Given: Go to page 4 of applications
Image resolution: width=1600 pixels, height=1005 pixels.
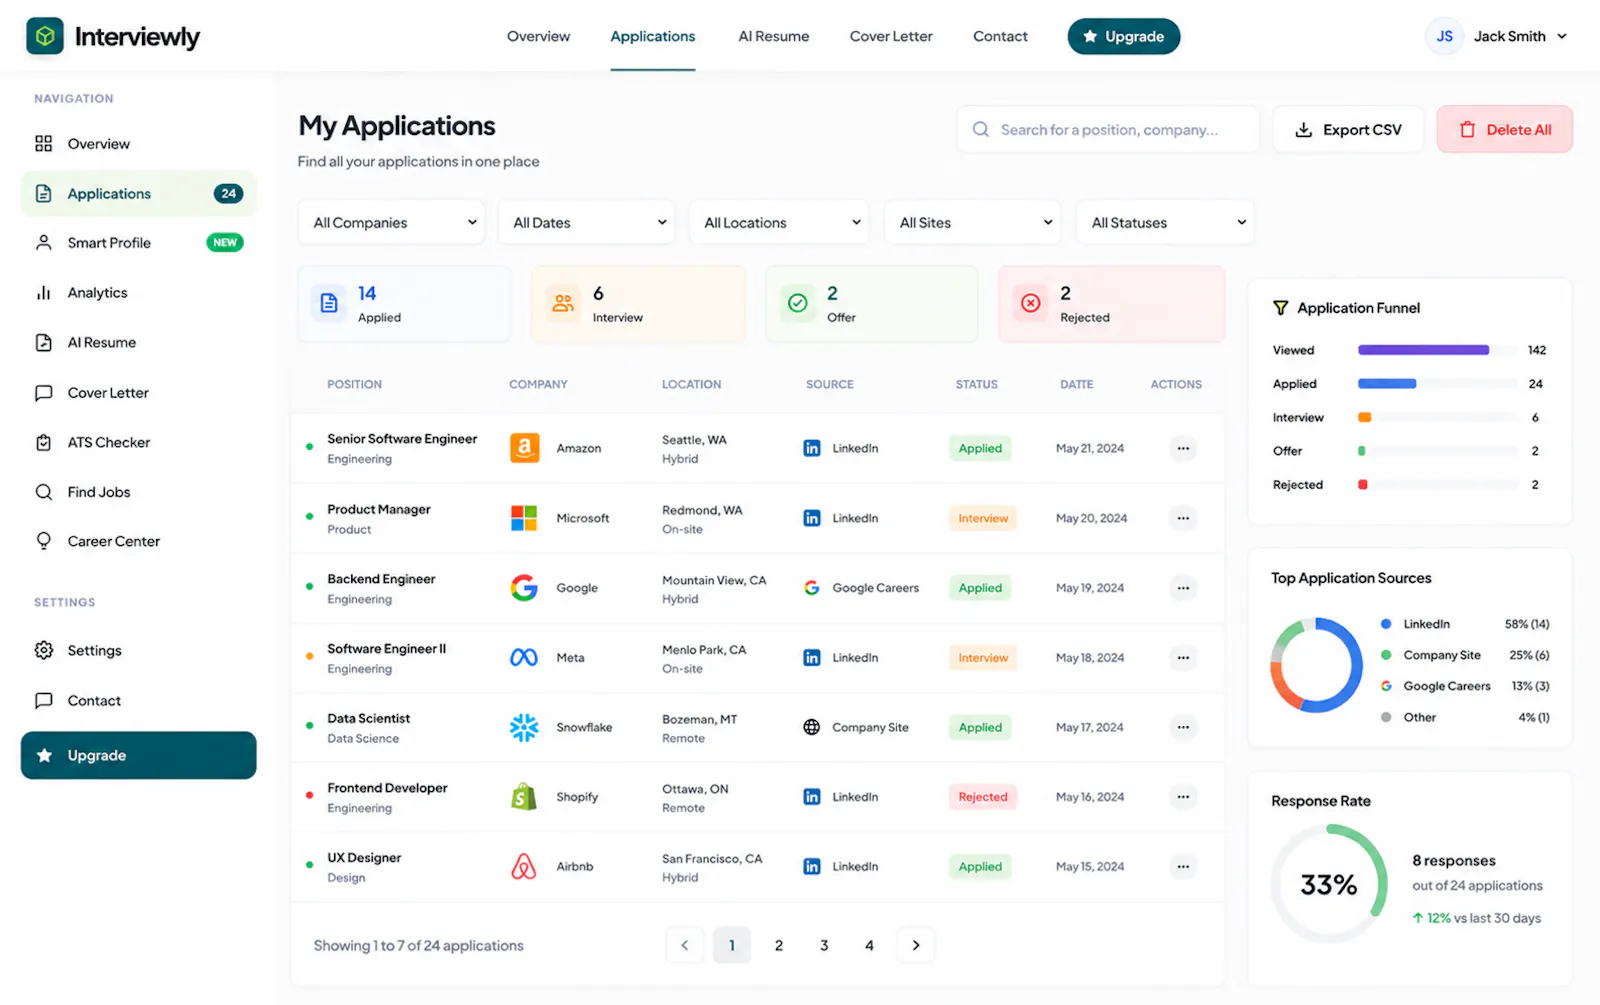Looking at the screenshot, I should [x=869, y=945].
